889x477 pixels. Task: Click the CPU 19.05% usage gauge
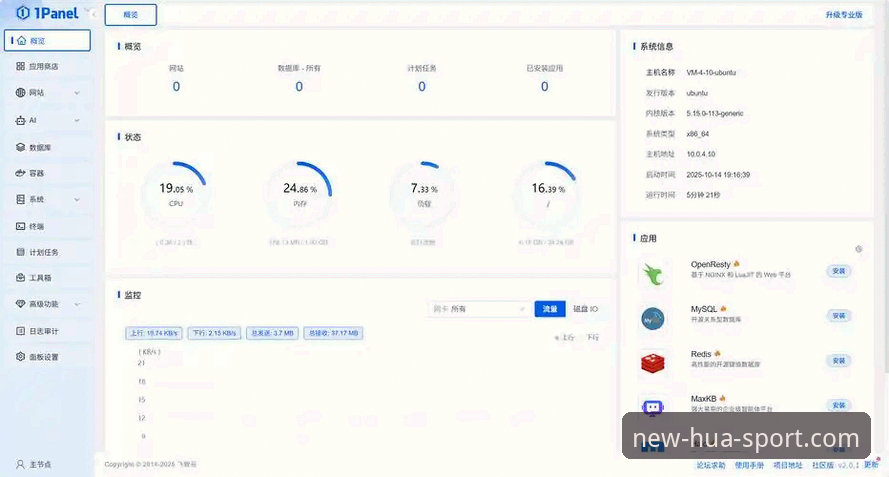176,193
